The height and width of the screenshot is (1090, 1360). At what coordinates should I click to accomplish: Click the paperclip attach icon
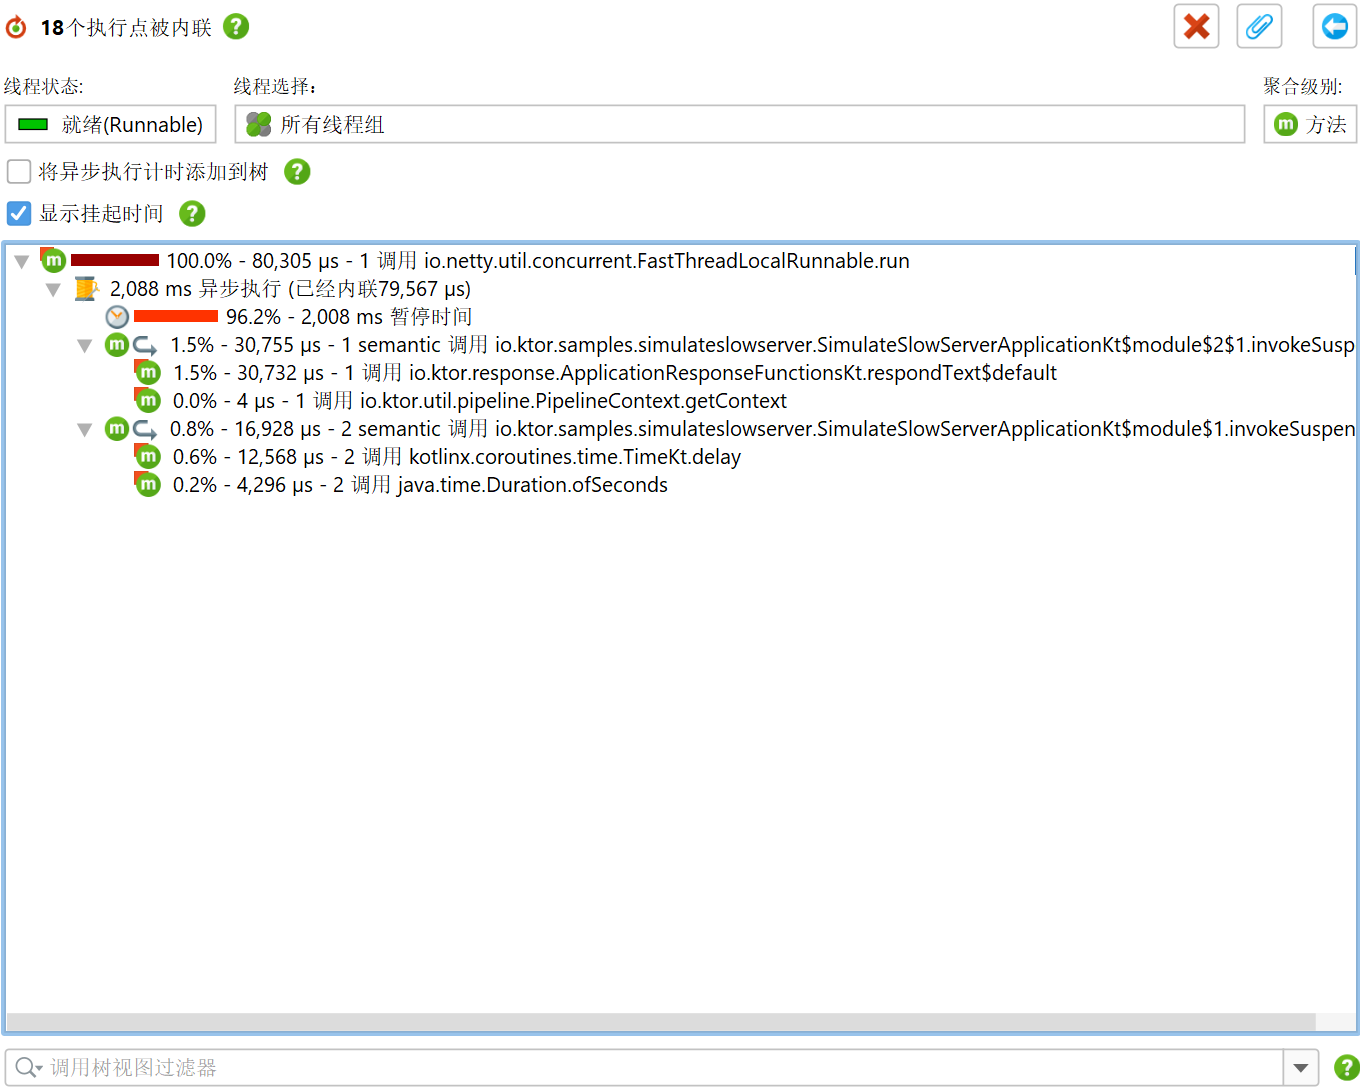pos(1259,26)
